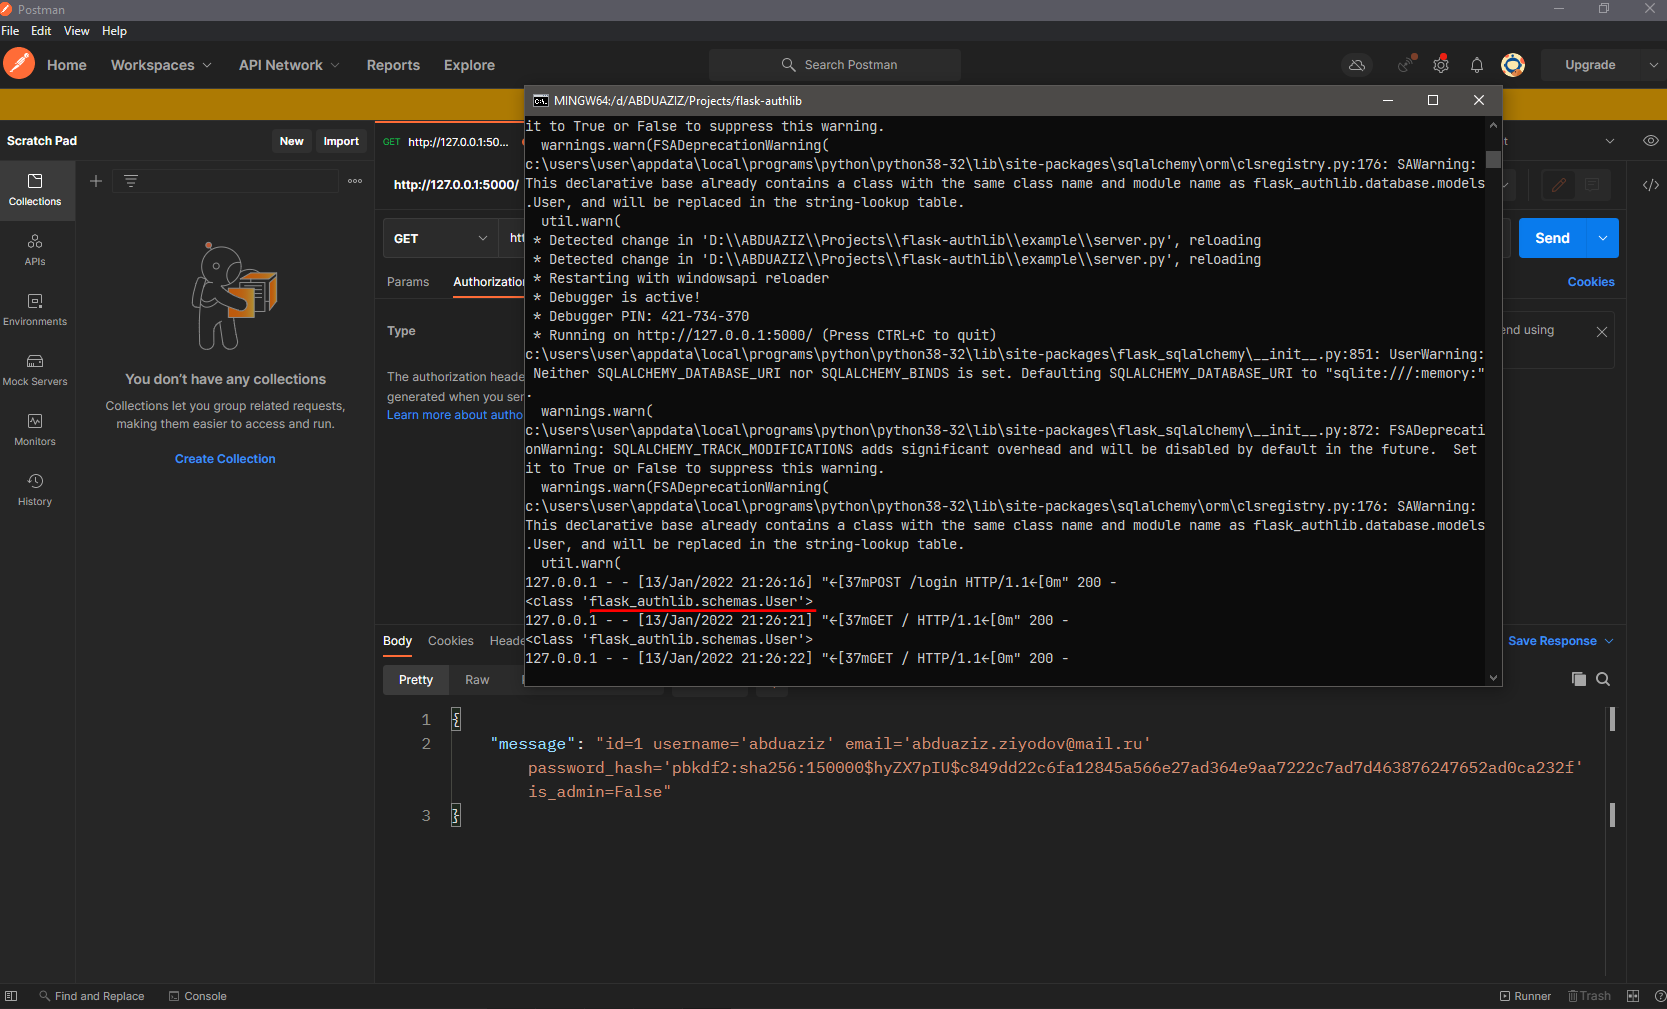Viewport: 1667px width, 1009px height.
Task: Open Collections in the sidebar
Action: click(x=35, y=189)
